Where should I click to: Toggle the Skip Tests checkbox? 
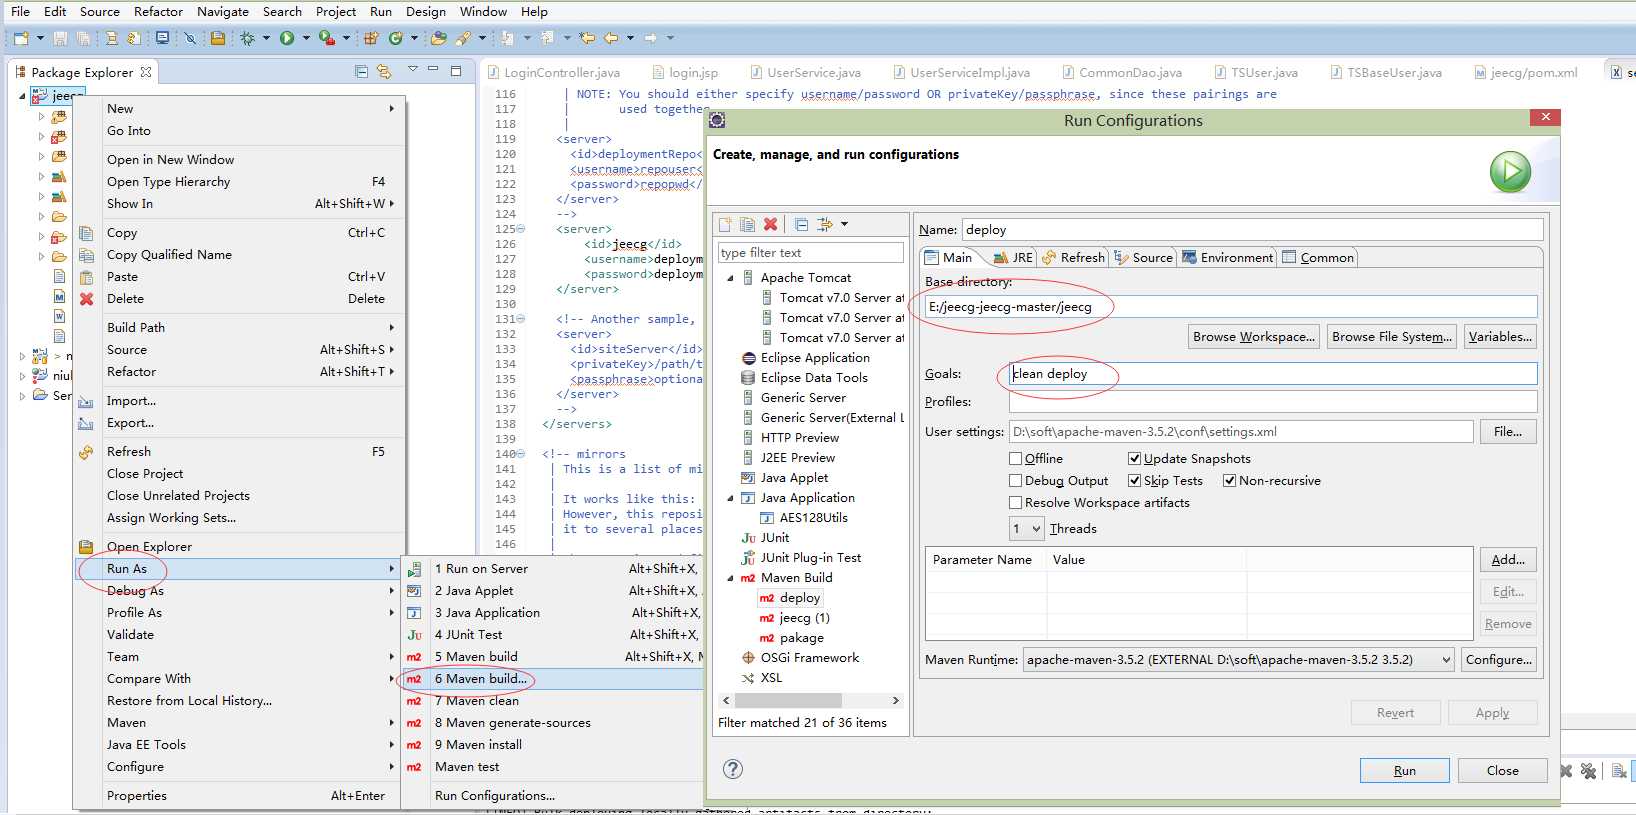tap(1134, 481)
